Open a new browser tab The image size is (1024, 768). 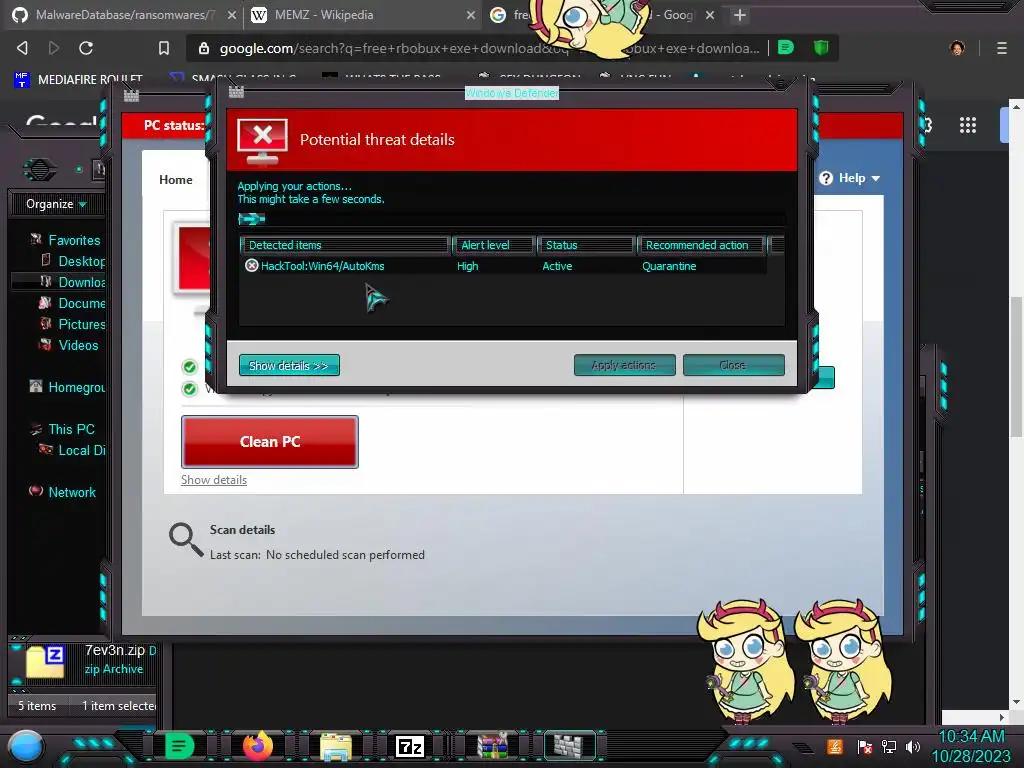(739, 15)
